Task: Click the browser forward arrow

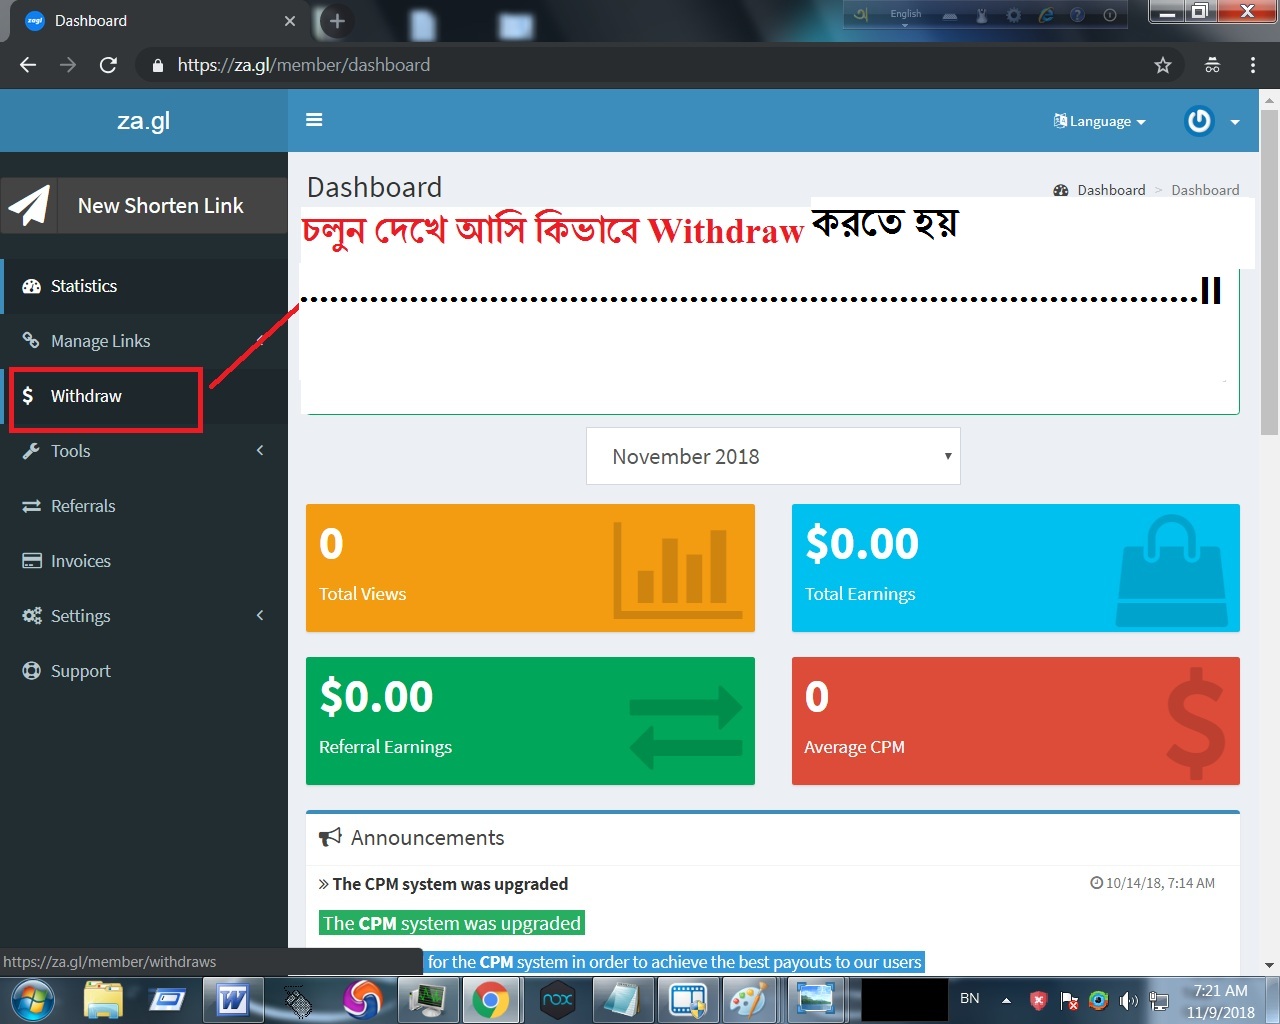Action: [x=68, y=65]
